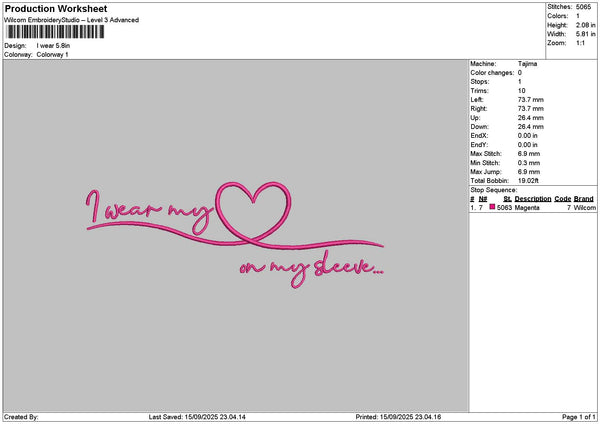Click the Min Stitch value 0.3 mm
The width and height of the screenshot is (600, 424).
click(x=529, y=163)
